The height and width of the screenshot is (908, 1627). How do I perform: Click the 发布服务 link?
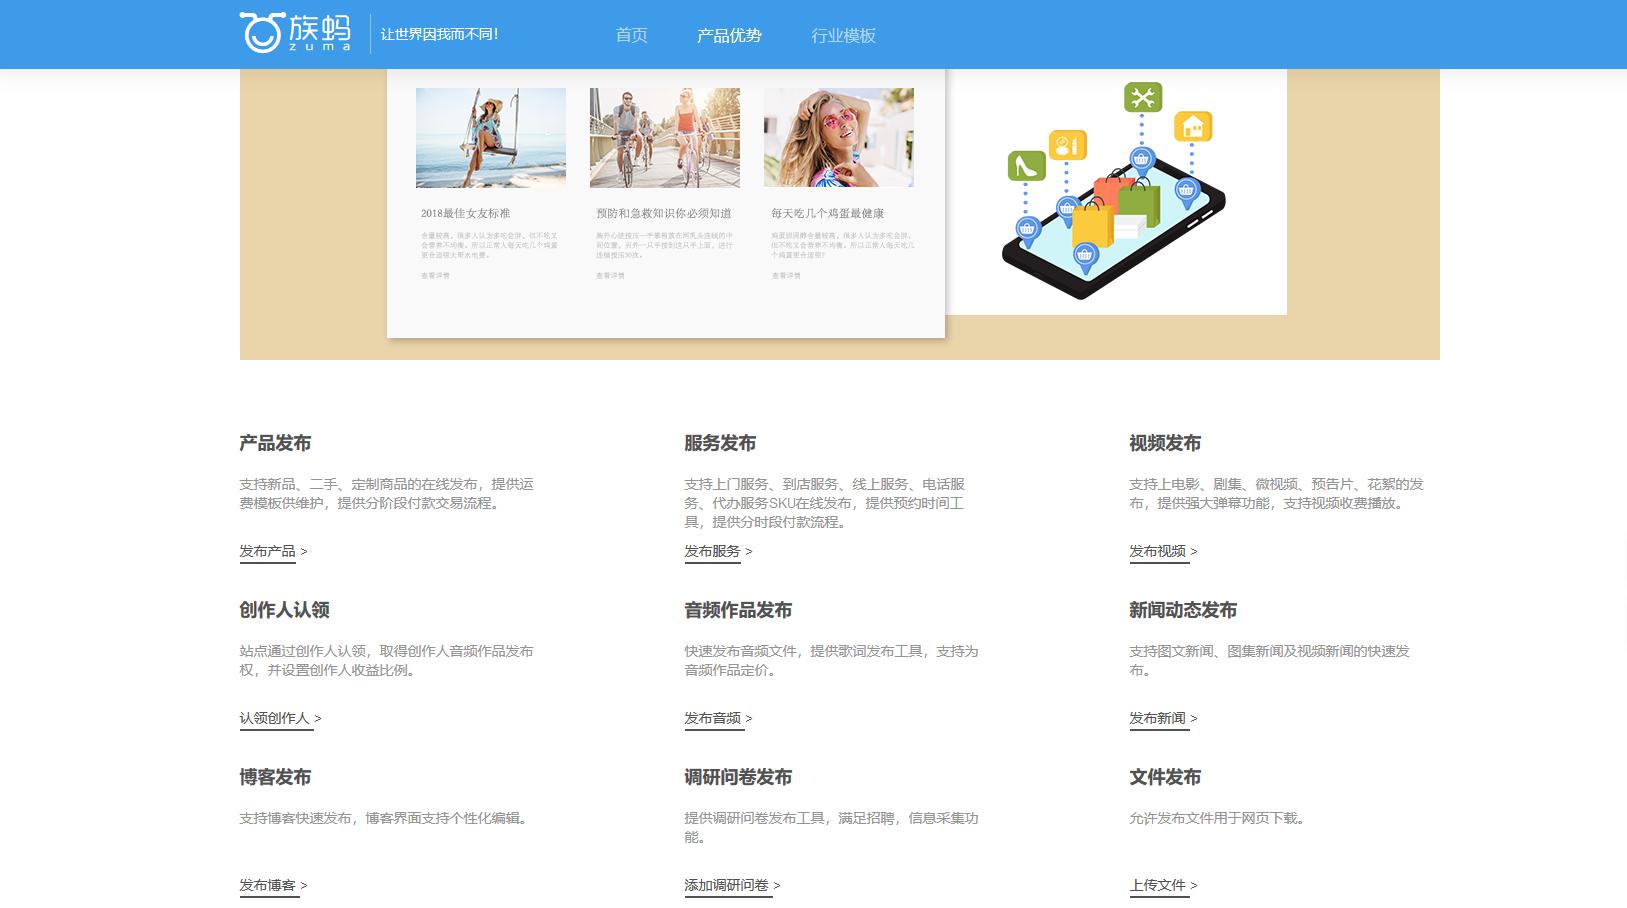[712, 551]
